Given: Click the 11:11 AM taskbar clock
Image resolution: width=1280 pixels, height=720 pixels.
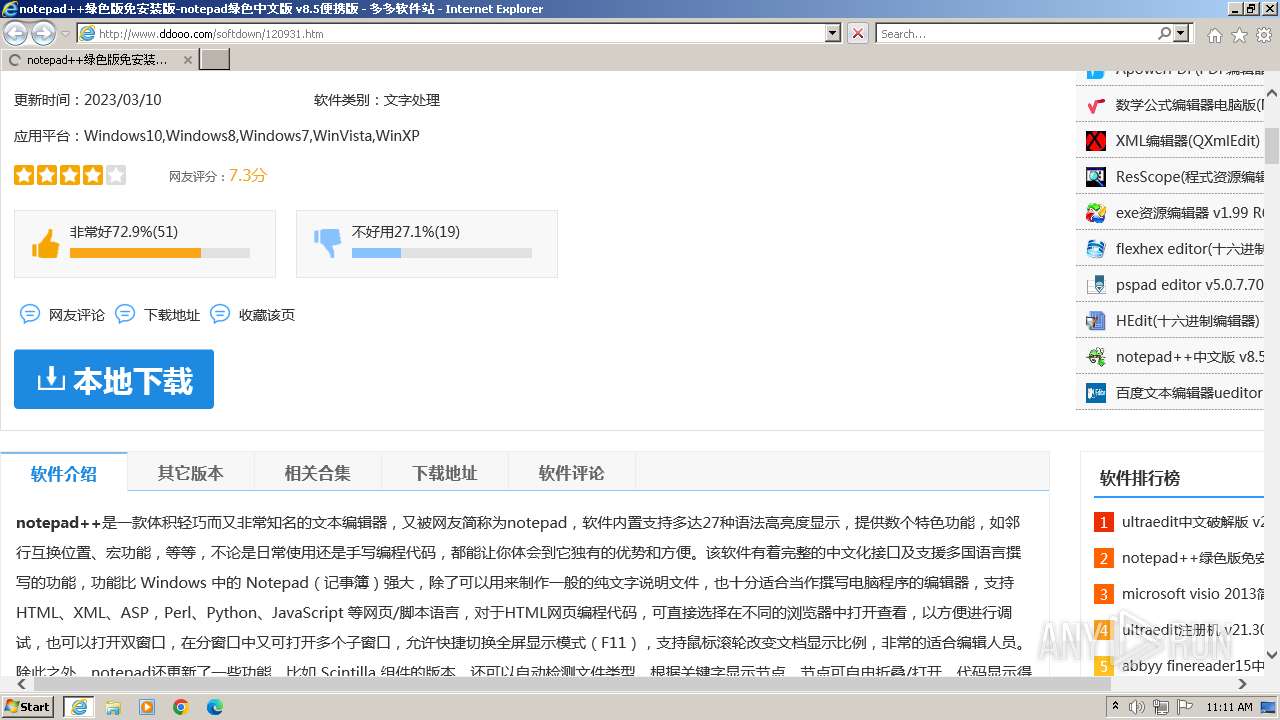Looking at the screenshot, I should [x=1229, y=707].
